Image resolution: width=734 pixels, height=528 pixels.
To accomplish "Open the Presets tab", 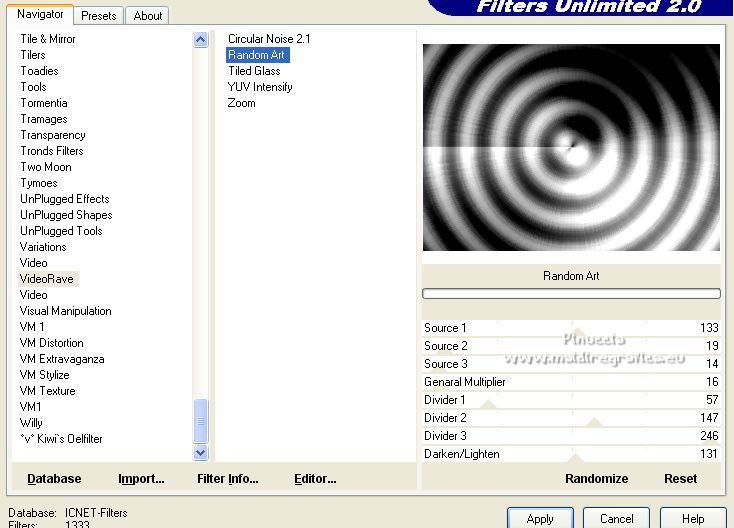I will pos(99,16).
